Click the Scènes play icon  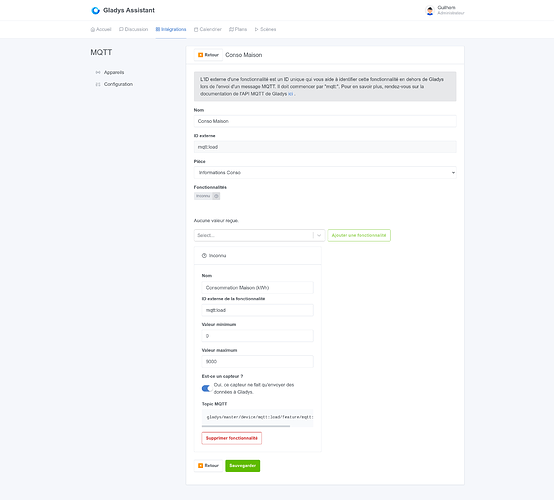257,29
